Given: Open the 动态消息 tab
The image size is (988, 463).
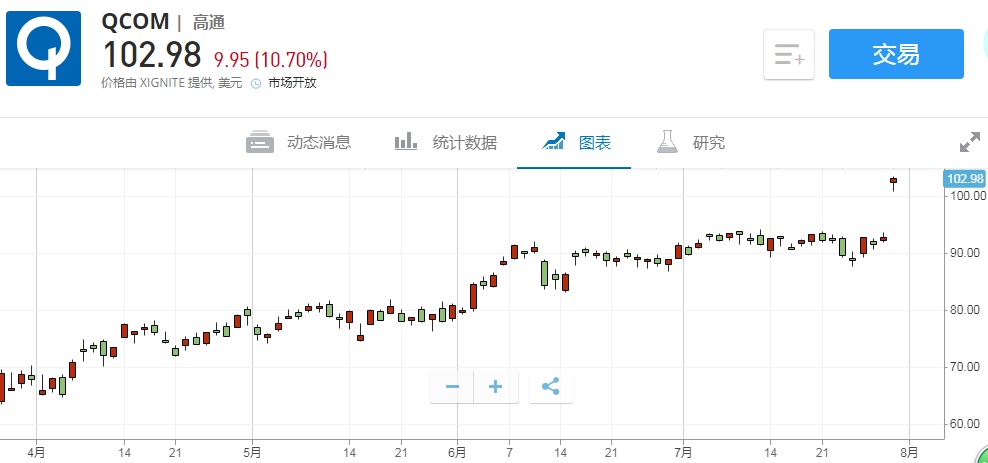Looking at the screenshot, I should 299,142.
